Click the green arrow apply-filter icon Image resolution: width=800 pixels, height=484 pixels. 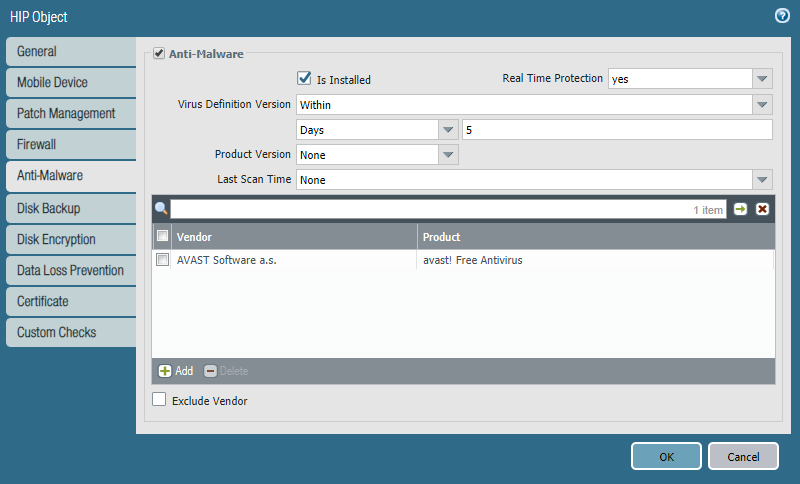[x=740, y=209]
